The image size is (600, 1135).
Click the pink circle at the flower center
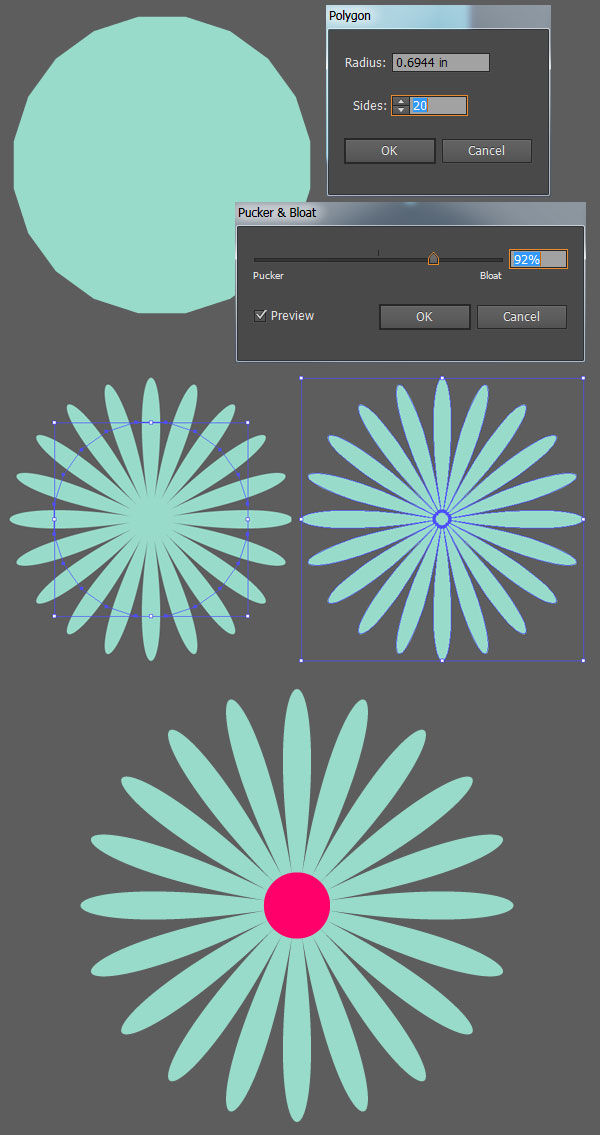297,905
